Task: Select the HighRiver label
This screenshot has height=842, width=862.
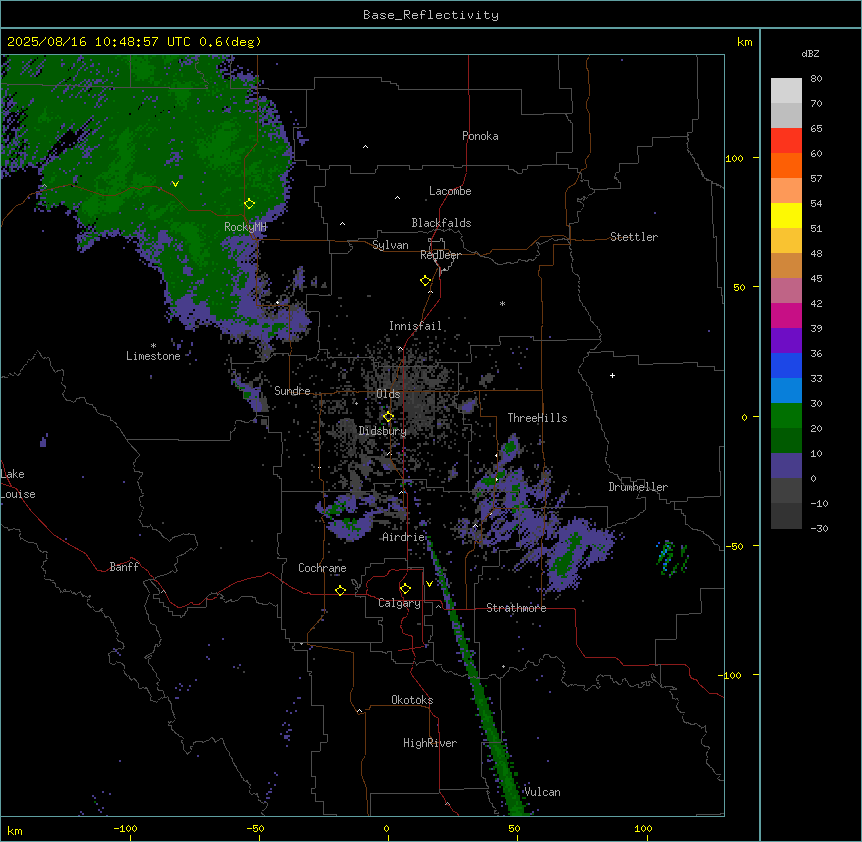Action: click(430, 743)
